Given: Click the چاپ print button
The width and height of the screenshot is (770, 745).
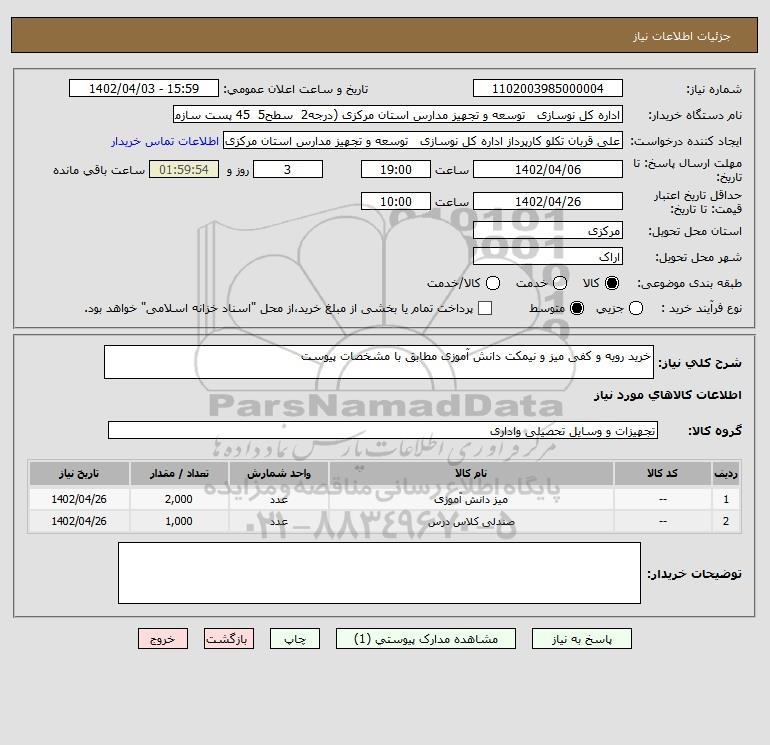Looking at the screenshot, I should point(295,639).
